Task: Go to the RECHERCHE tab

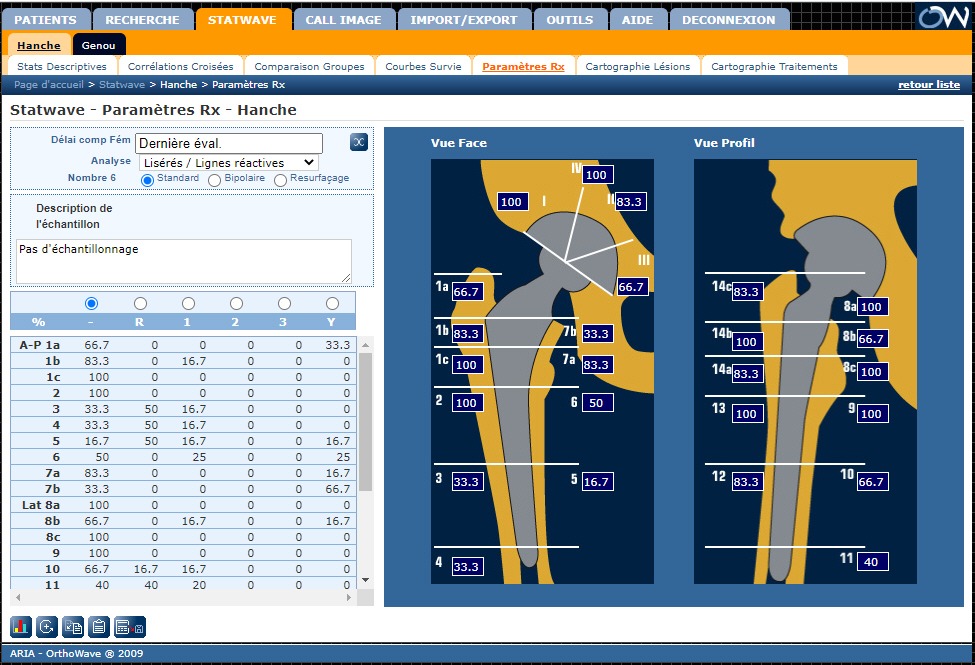Action: 142,20
